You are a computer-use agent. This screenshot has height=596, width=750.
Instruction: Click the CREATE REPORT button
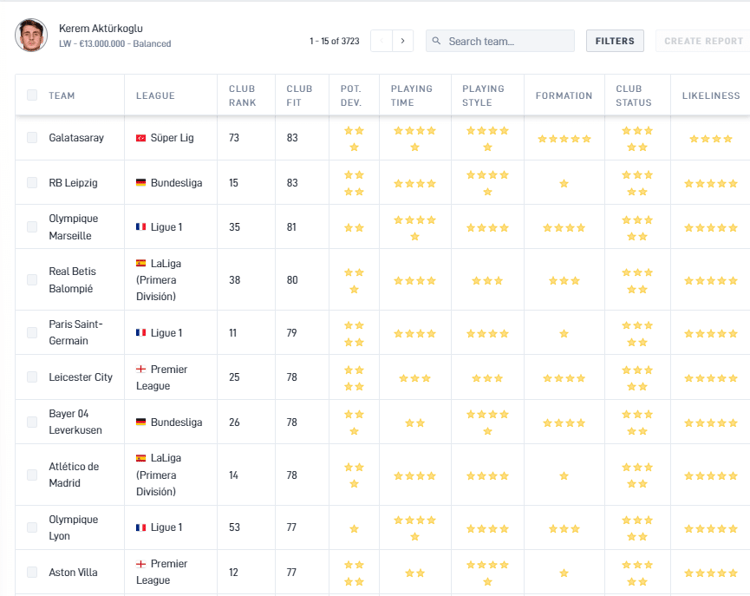703,41
